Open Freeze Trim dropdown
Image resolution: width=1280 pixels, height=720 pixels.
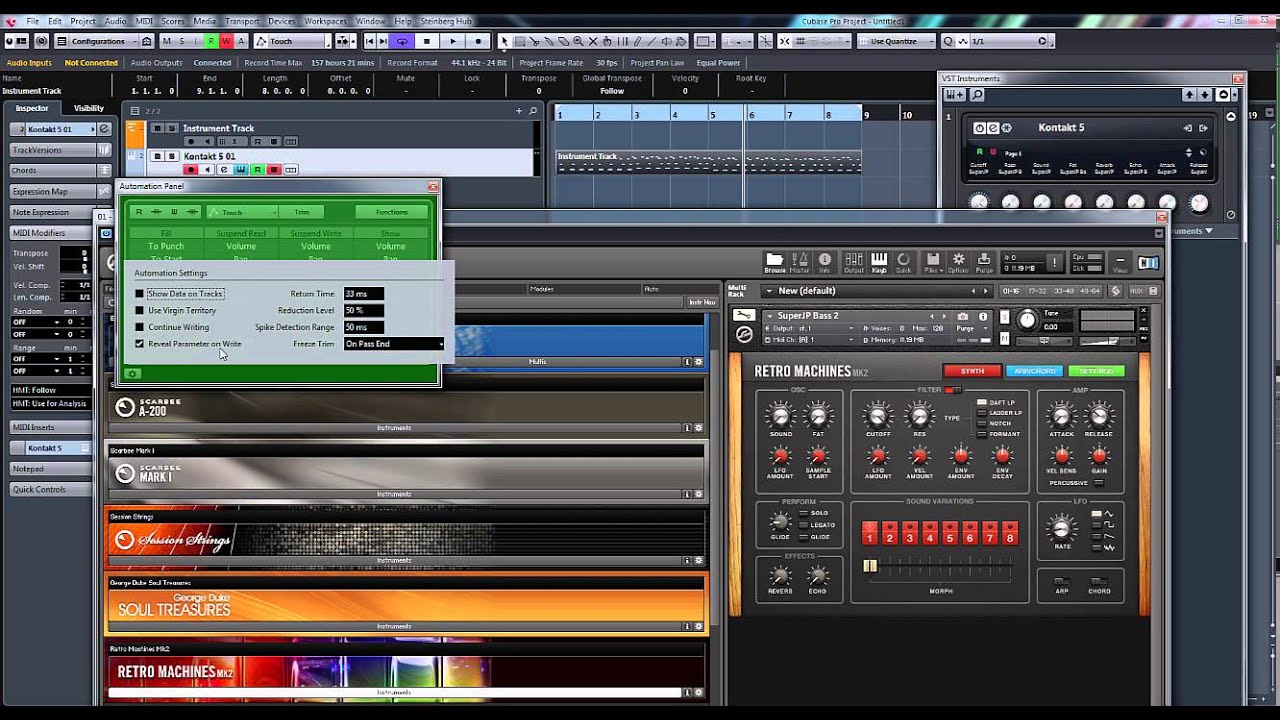click(393, 344)
